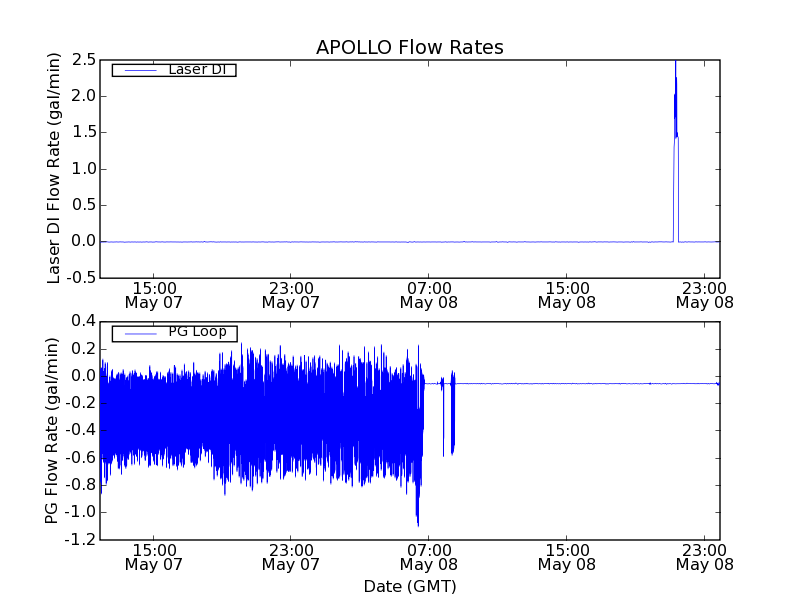Click '15:00 May 07' under the PG Loop plot
Viewport: 800px width, 600px height.
pyautogui.click(x=154, y=557)
